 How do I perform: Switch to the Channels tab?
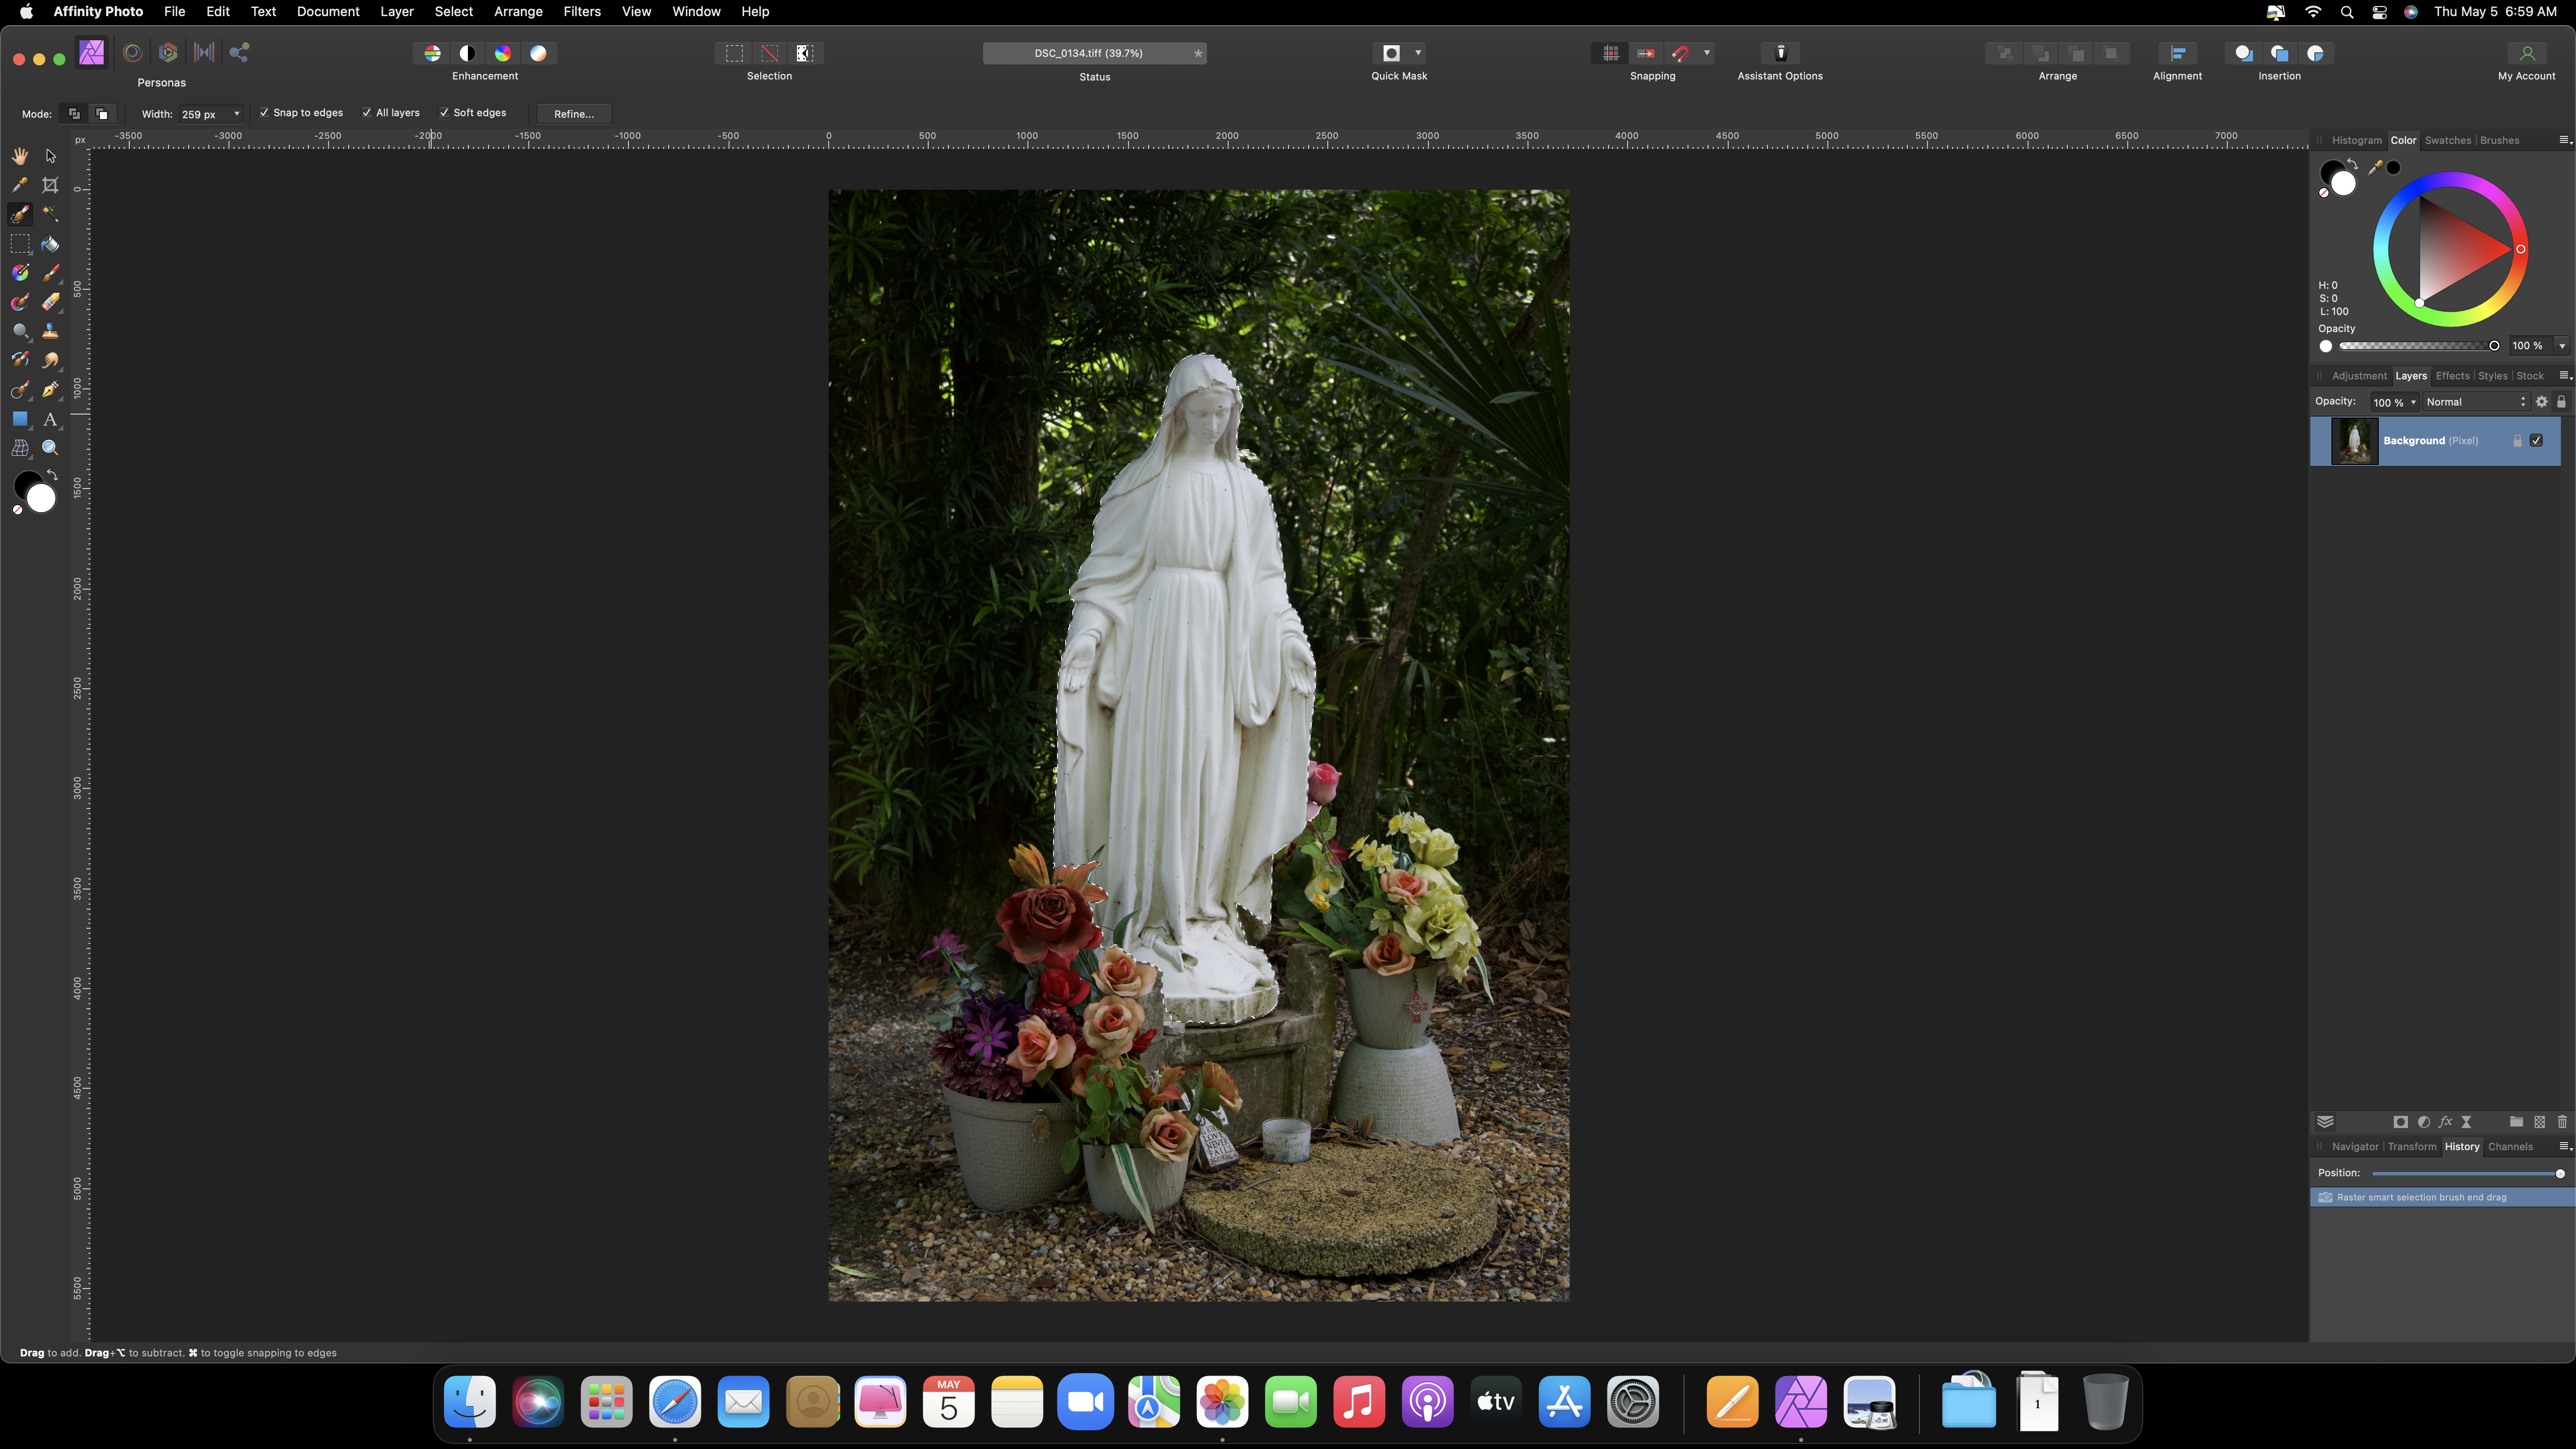2510,1147
